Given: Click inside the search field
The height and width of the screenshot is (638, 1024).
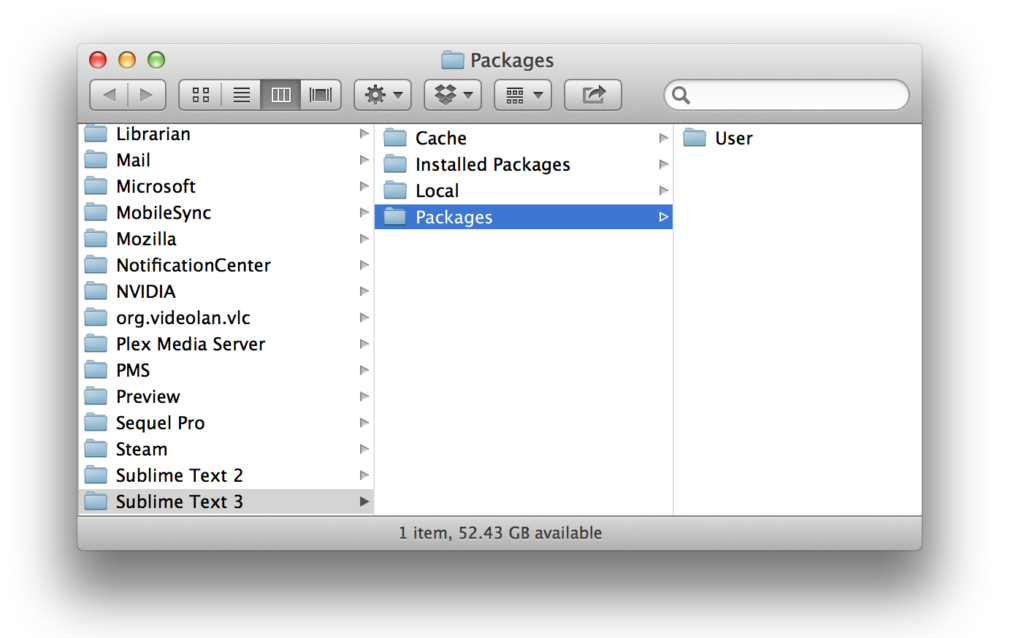Looking at the screenshot, I should coord(796,95).
